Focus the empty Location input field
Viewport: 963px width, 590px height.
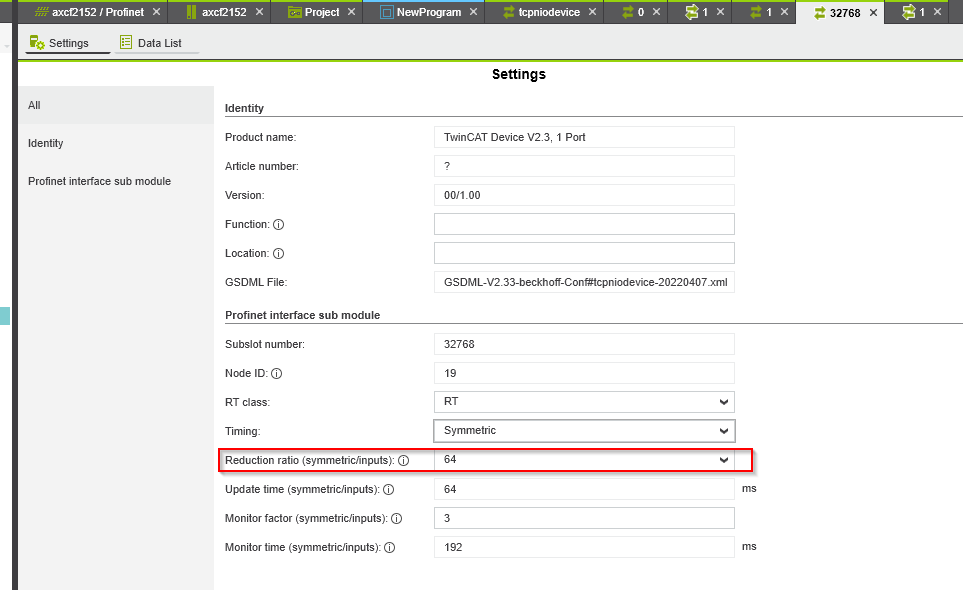pyautogui.click(x=584, y=253)
